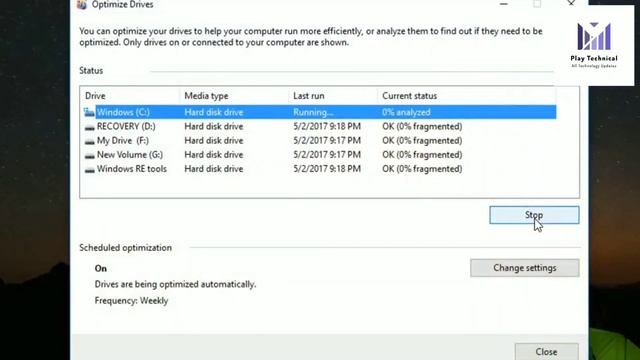Click the RECOVERY (D:) drive icon

click(x=89, y=127)
